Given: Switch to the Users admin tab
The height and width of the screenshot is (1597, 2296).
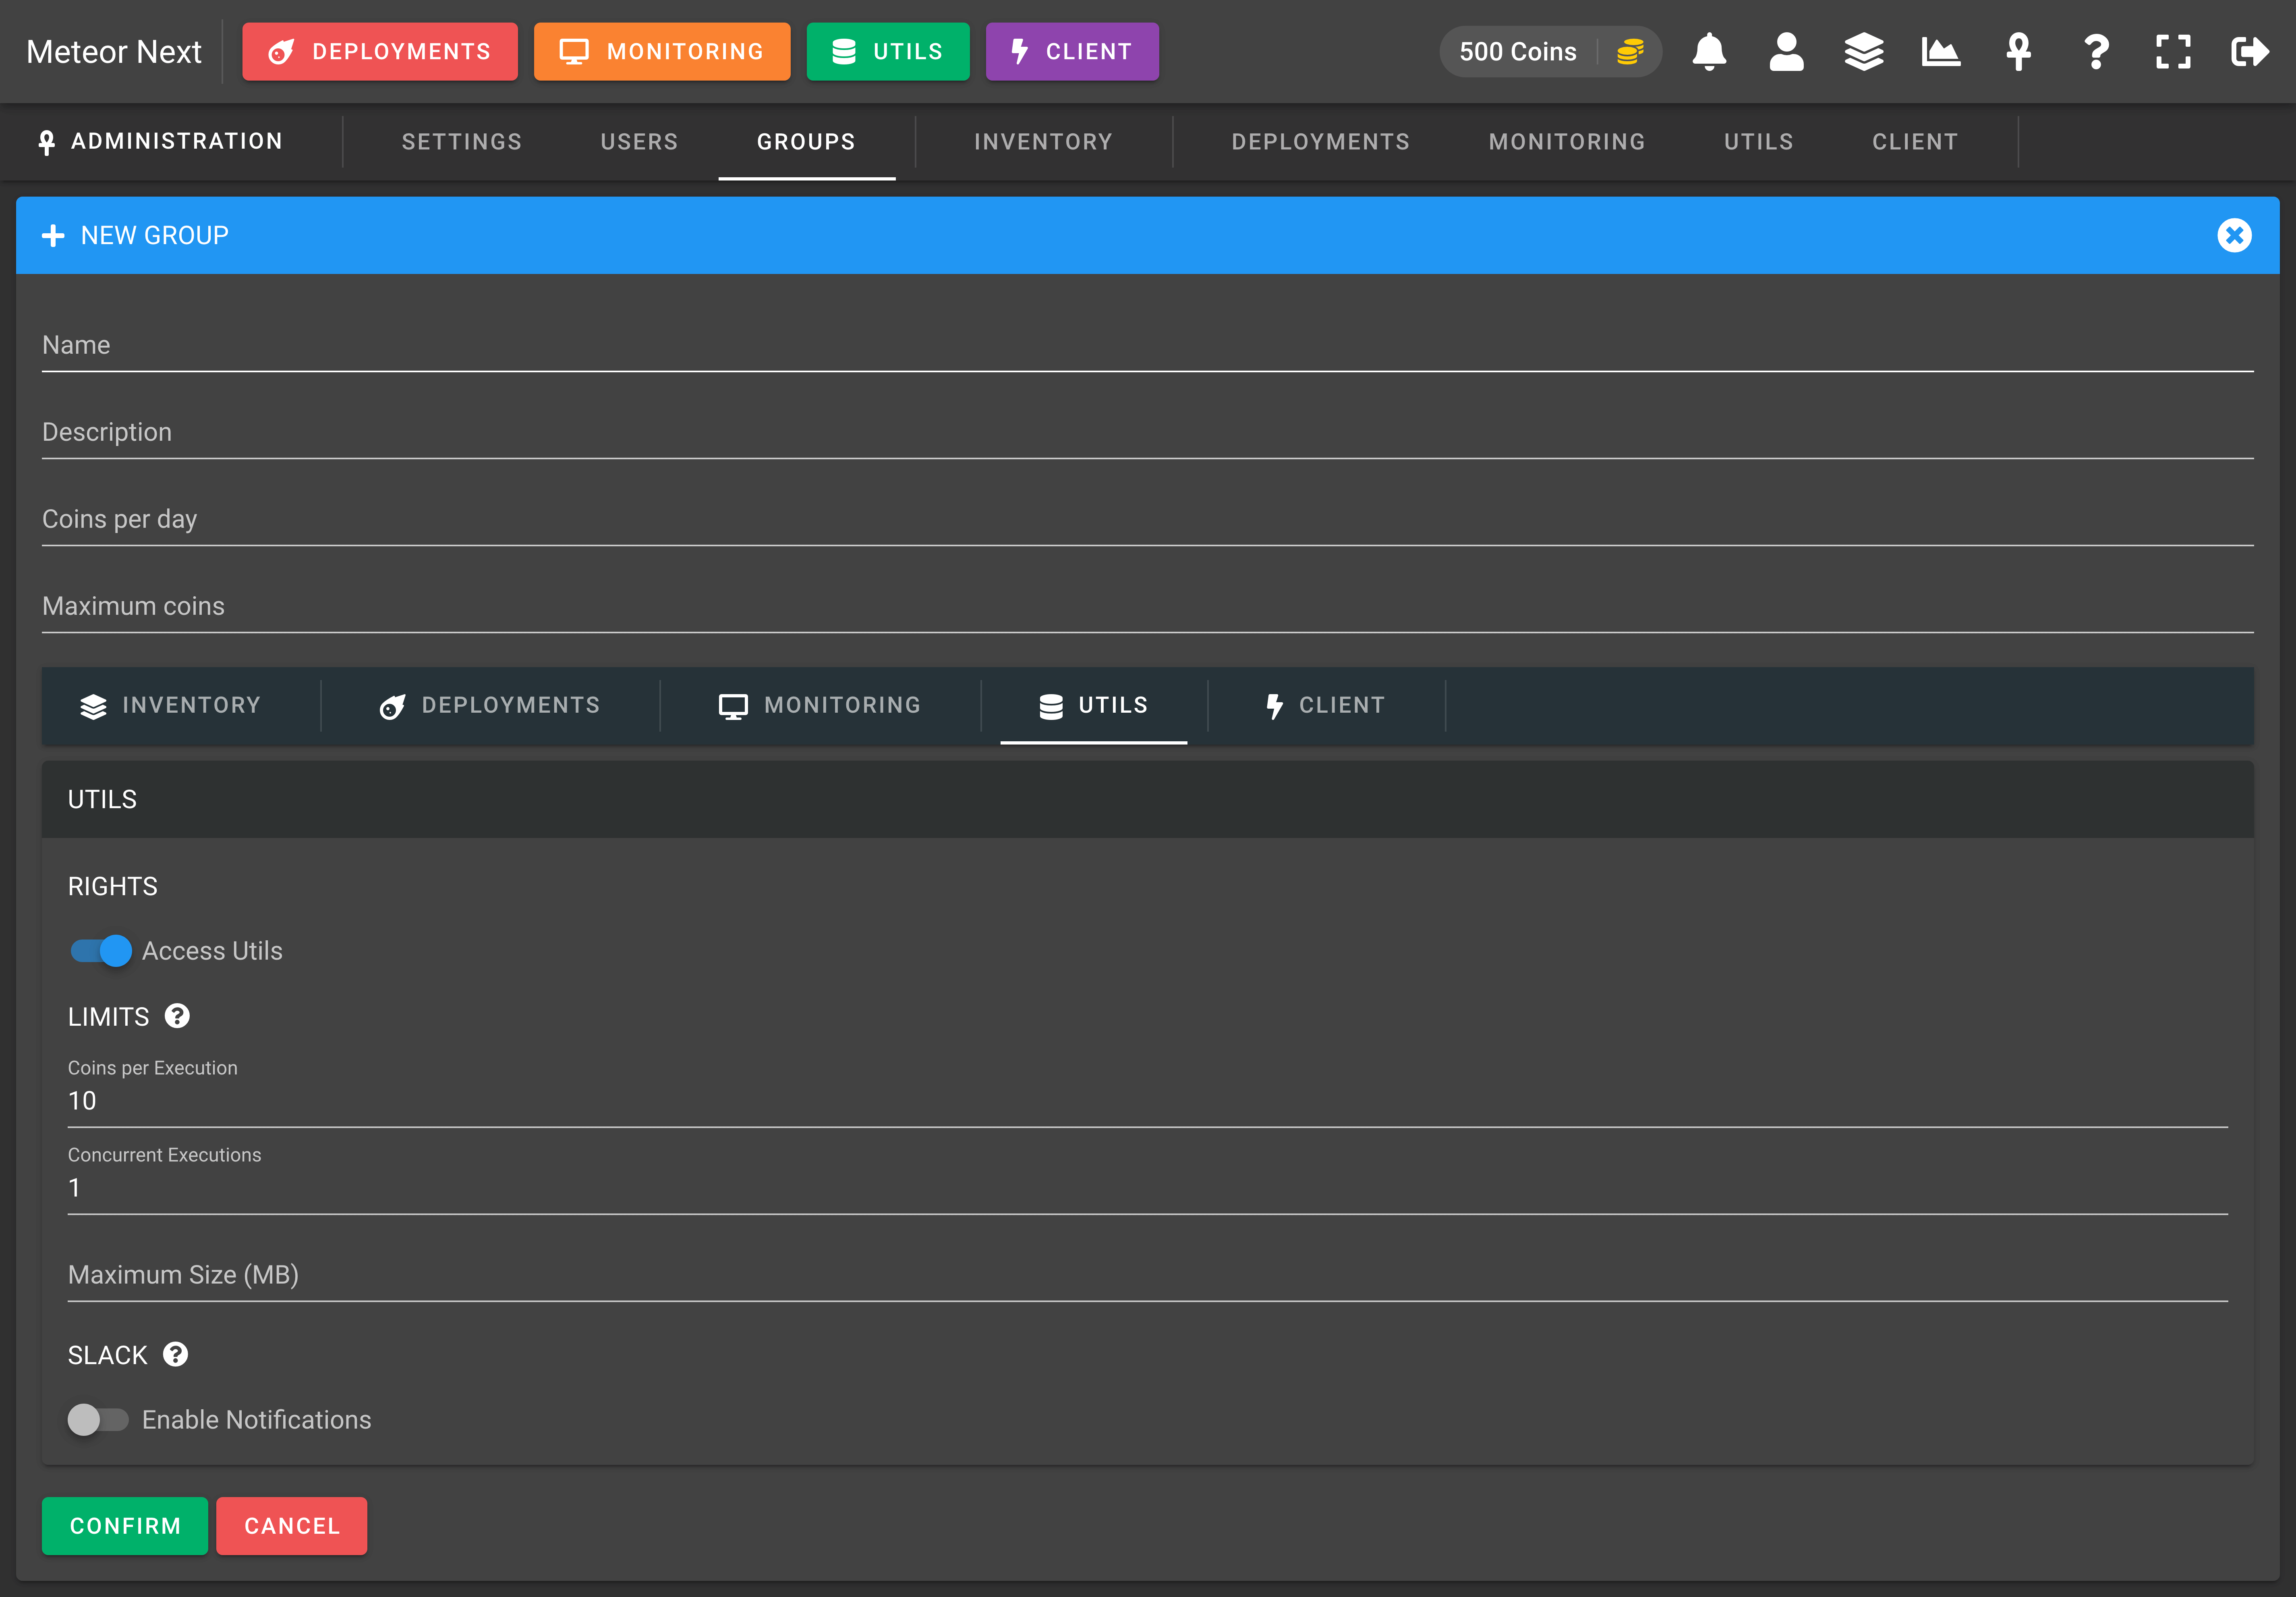Looking at the screenshot, I should pos(639,142).
